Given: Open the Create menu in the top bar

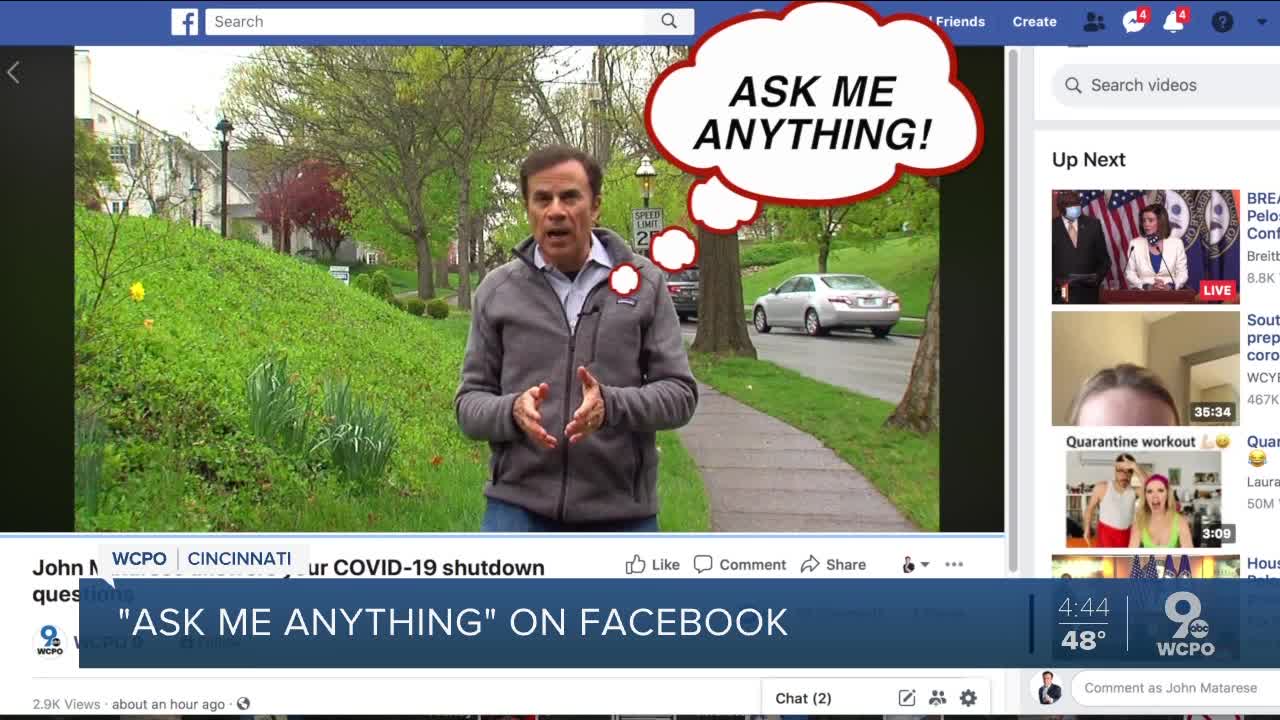Looking at the screenshot, I should tap(1034, 21).
